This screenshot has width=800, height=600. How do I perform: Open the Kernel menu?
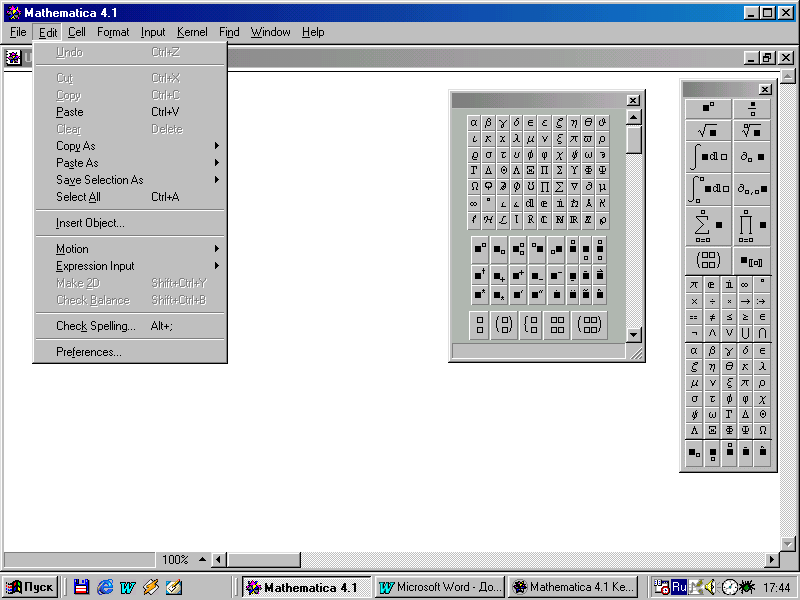(192, 32)
